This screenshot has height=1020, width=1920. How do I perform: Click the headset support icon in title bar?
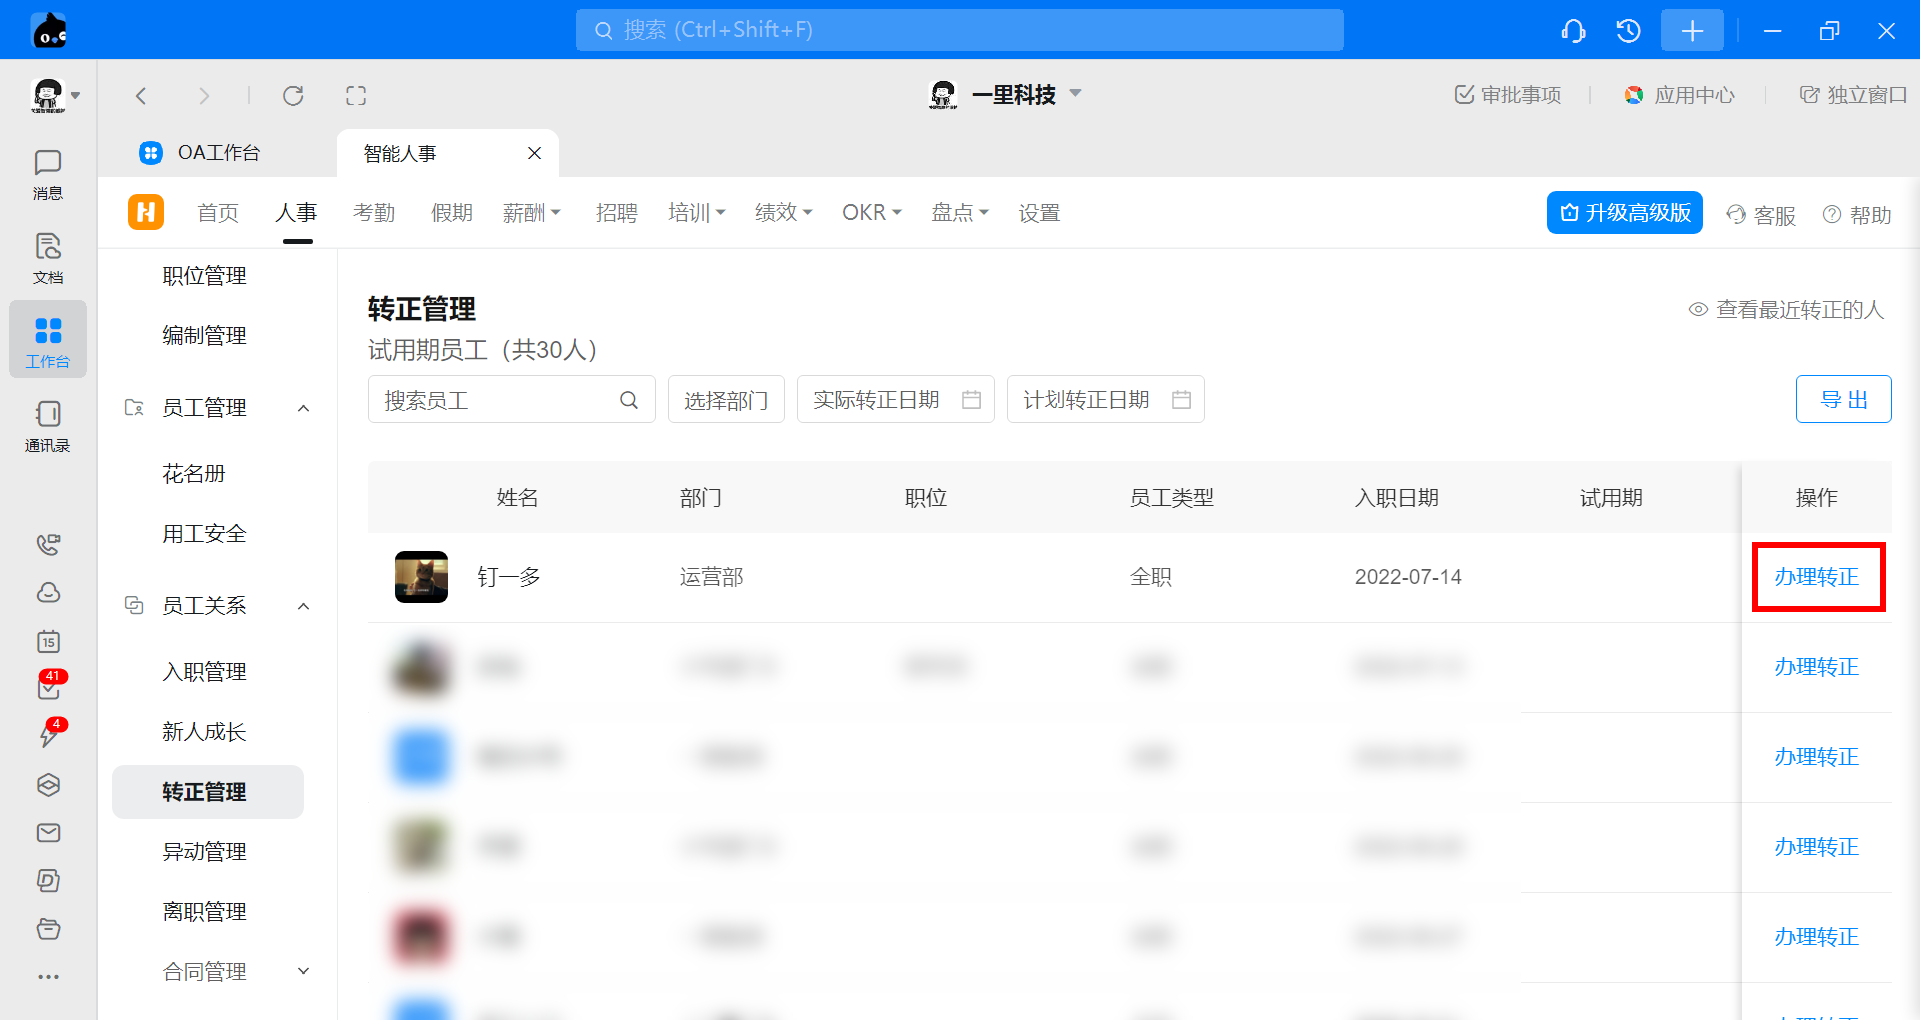(x=1573, y=31)
